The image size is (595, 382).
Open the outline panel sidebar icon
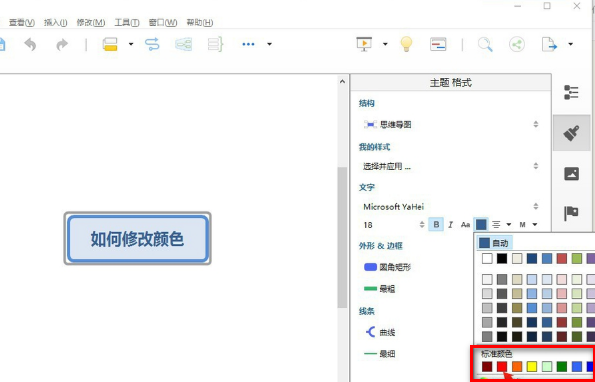coord(571,92)
